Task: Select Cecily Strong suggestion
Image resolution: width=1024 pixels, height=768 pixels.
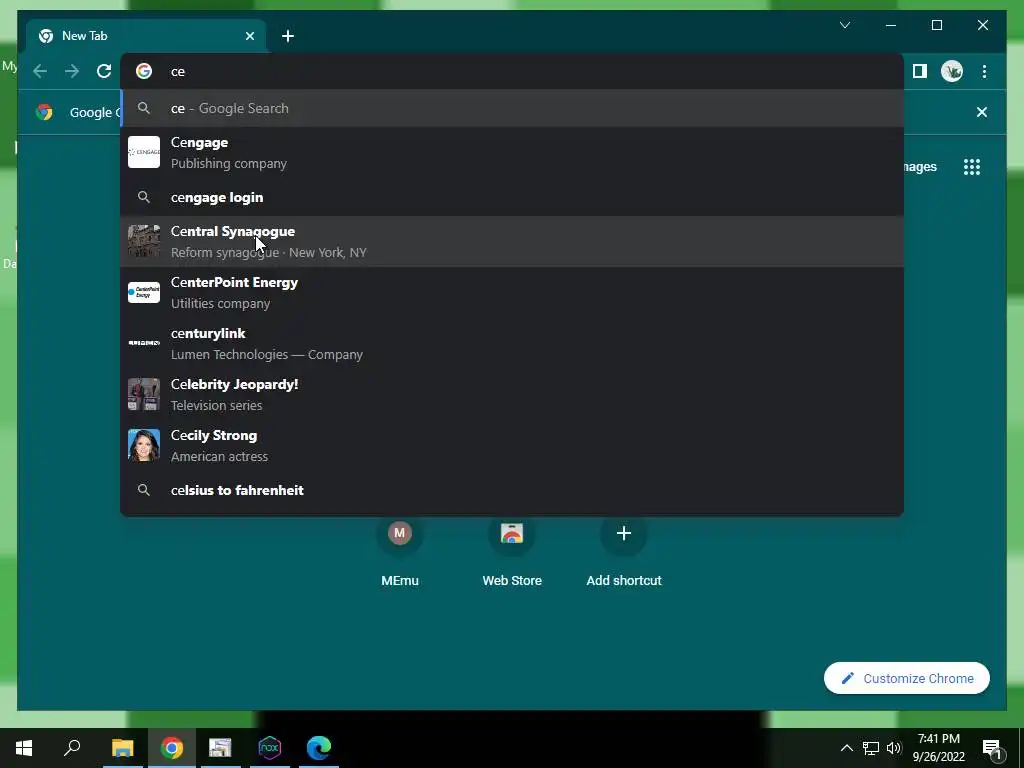Action: tap(512, 445)
